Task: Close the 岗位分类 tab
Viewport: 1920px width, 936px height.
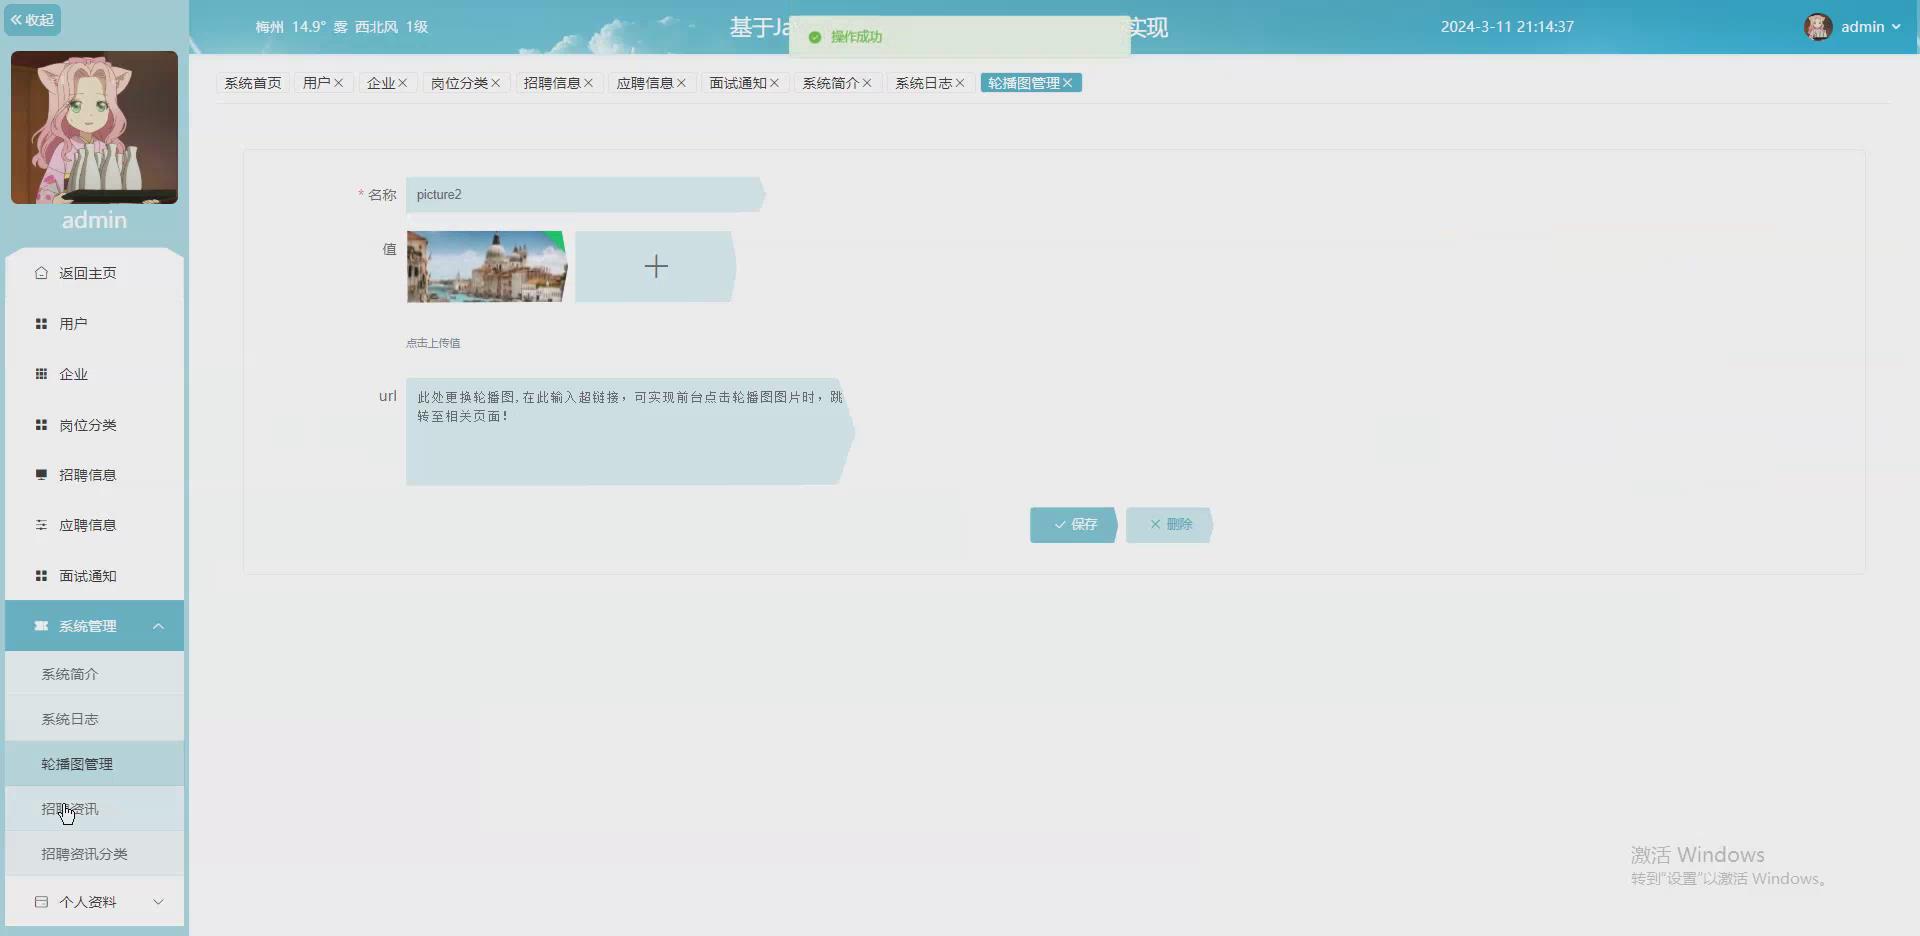Action: pyautogui.click(x=496, y=83)
